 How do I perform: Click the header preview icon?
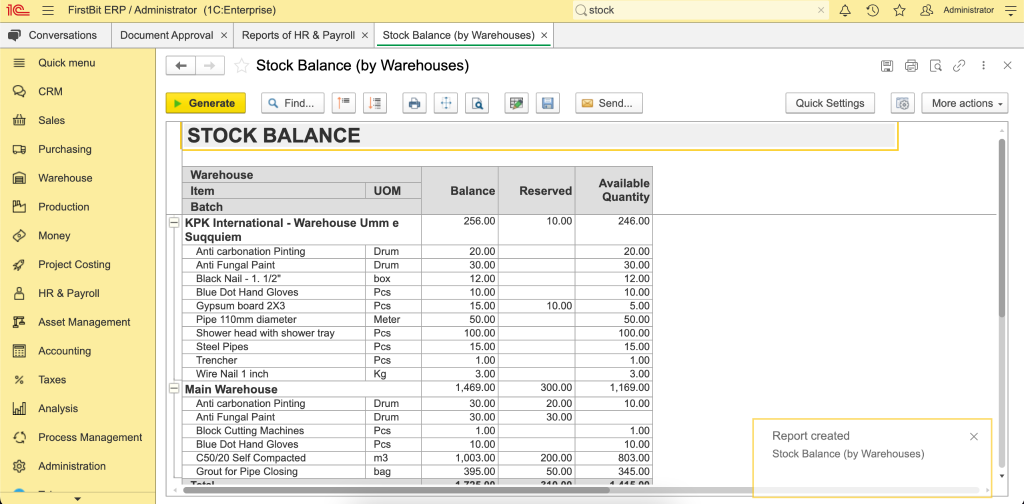coord(936,66)
